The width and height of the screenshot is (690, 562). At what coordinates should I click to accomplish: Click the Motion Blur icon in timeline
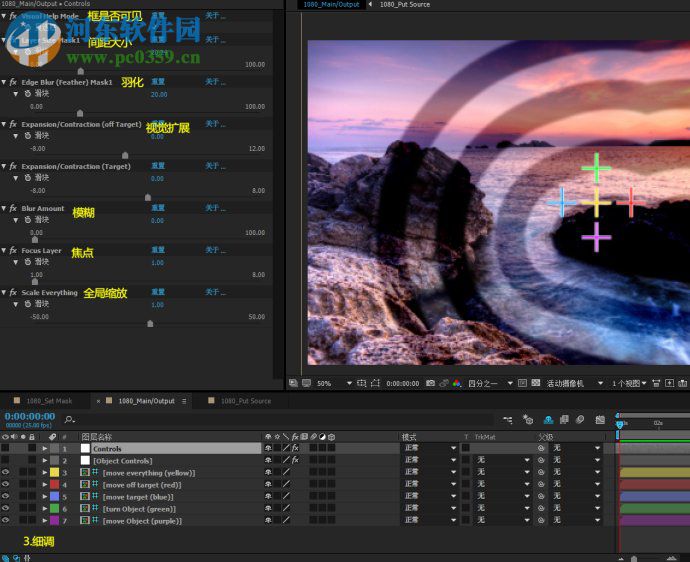pyautogui.click(x=580, y=420)
